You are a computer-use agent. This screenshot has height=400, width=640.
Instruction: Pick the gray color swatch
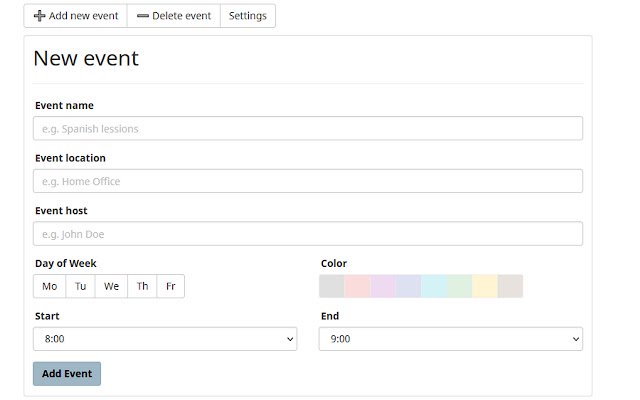[x=332, y=287]
